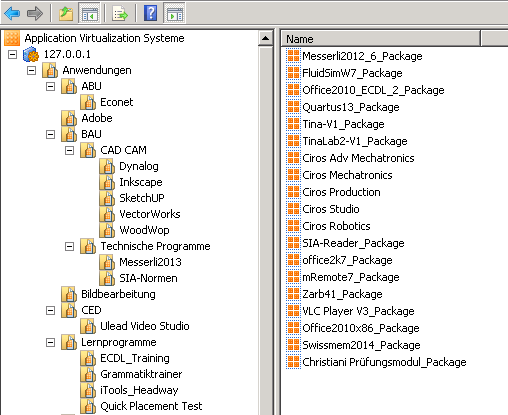The width and height of the screenshot is (508, 415).
Task: Select ECDL_Training in the tree
Action: tap(135, 358)
